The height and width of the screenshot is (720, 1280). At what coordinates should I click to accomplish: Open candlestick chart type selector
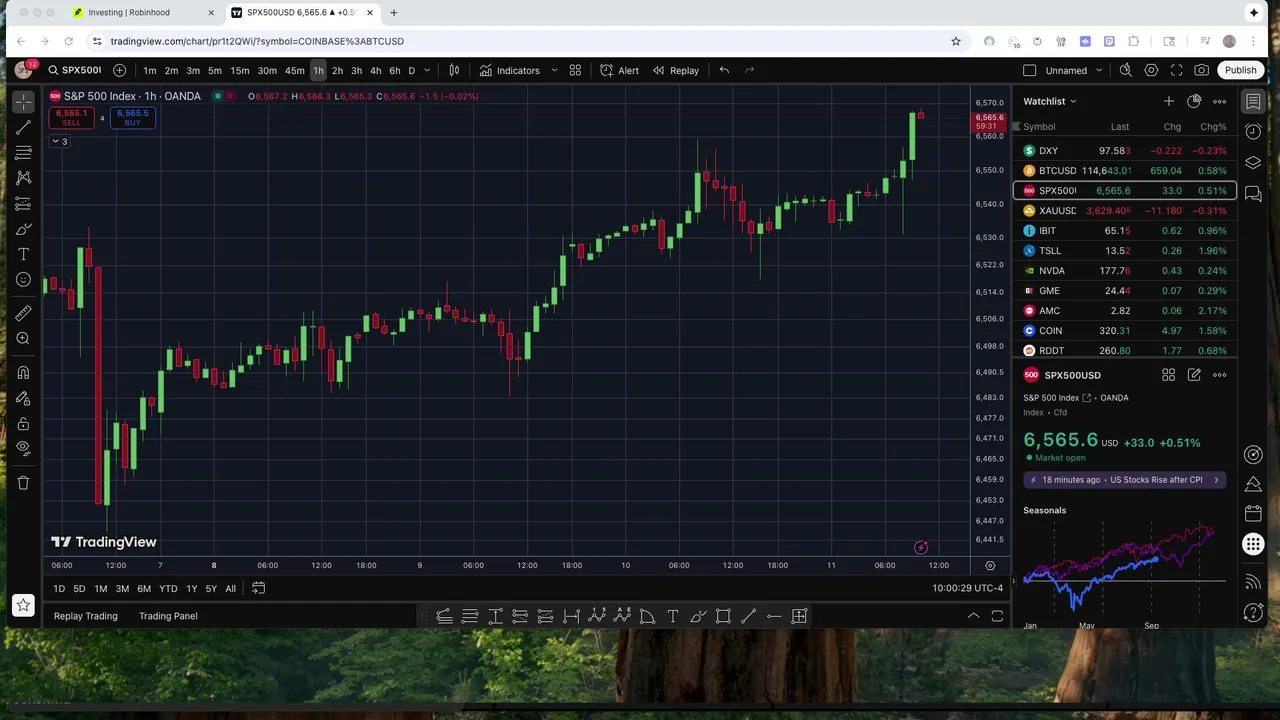point(454,70)
